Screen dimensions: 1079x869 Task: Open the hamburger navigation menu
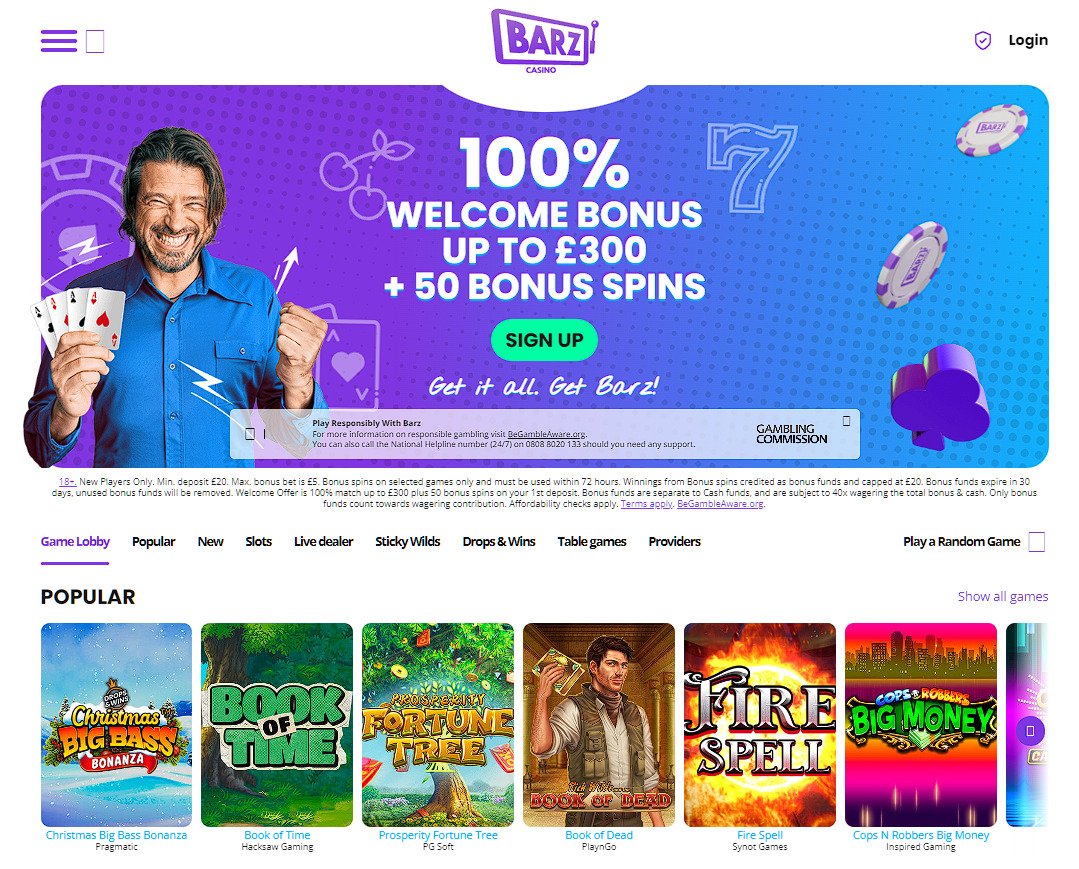click(x=58, y=41)
